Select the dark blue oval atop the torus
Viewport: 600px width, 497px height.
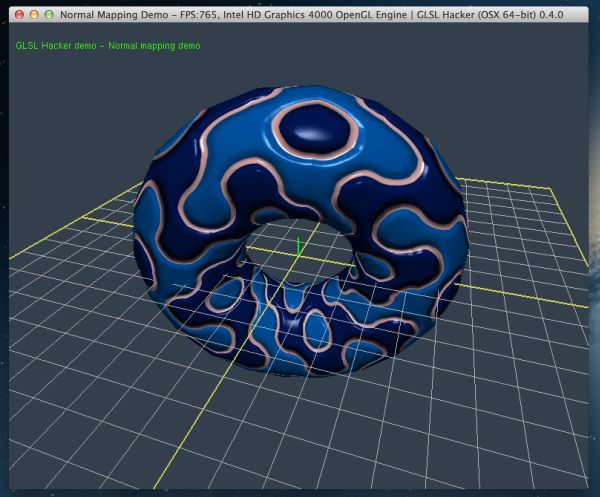[x=313, y=128]
